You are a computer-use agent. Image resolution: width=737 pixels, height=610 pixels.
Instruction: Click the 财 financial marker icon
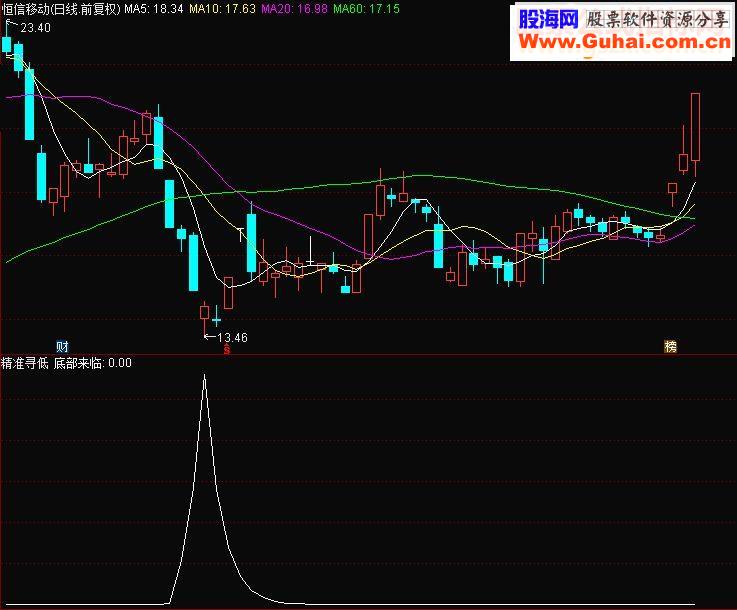point(62,347)
